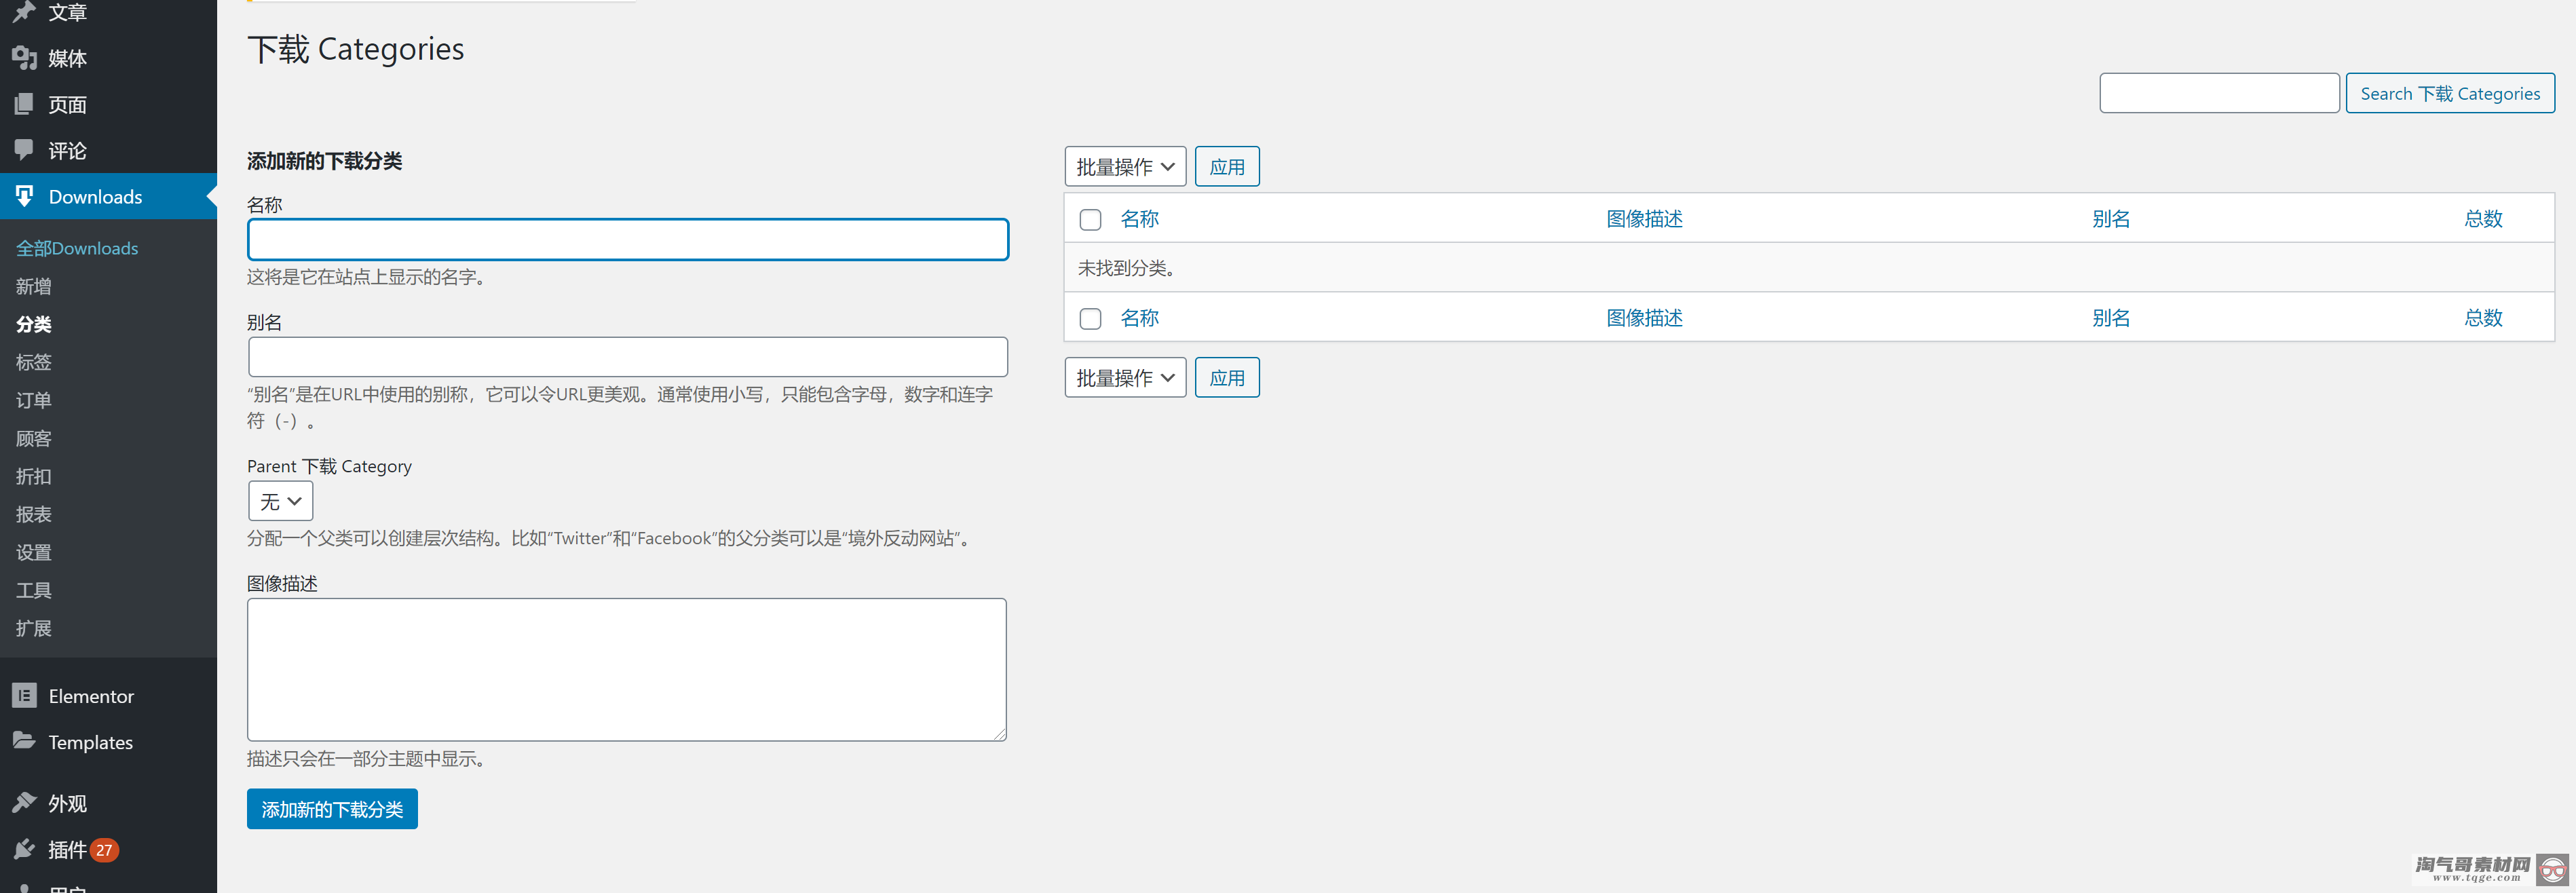Sort by 图像描述 in table header
2576x893 pixels.
[1644, 219]
